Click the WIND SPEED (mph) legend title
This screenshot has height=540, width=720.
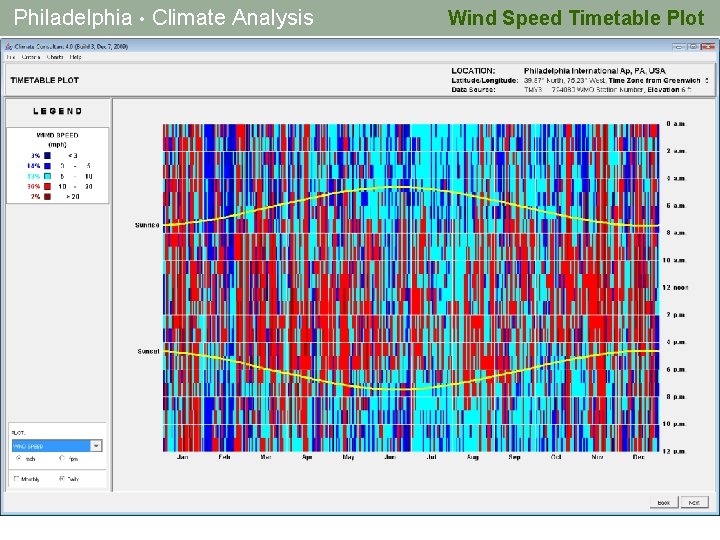[x=57, y=140]
